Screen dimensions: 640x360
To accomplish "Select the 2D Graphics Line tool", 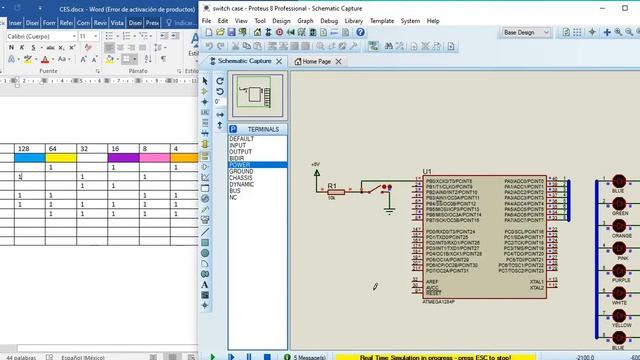I will tap(205, 232).
